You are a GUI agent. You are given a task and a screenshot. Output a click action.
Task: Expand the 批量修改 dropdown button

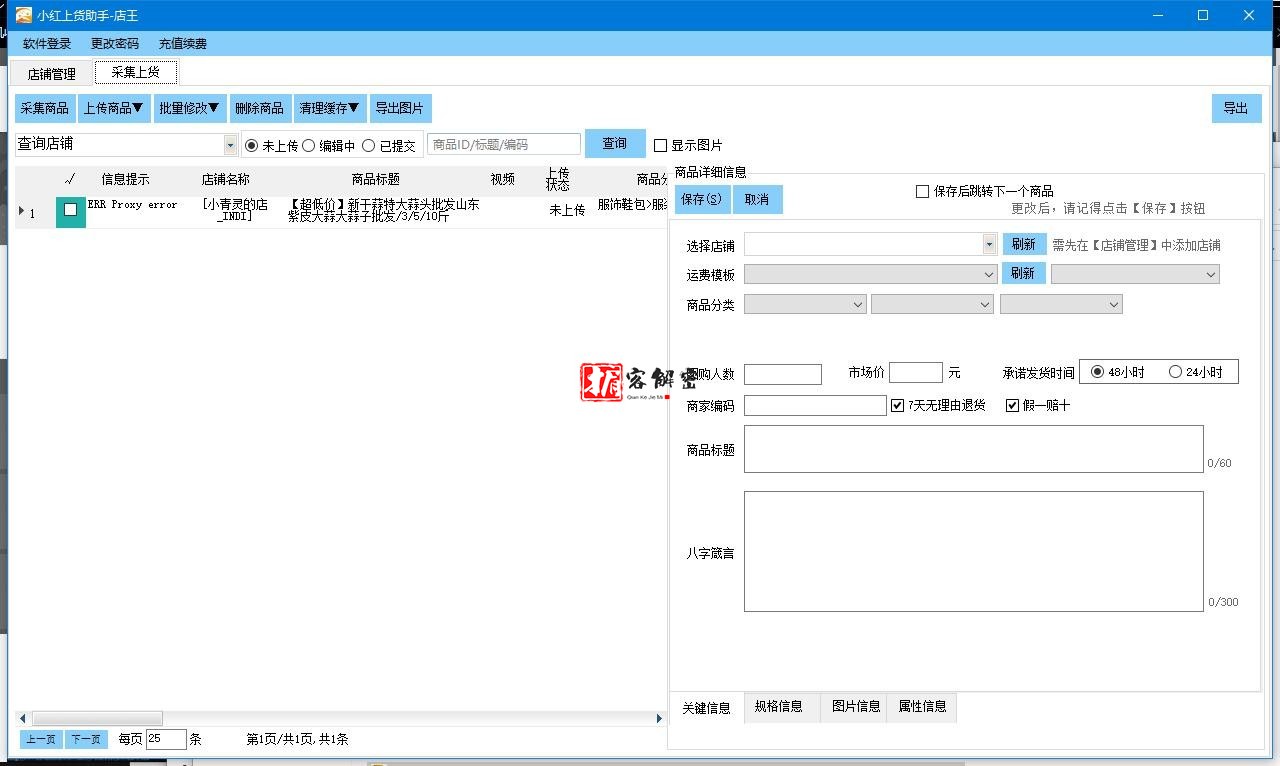coord(190,108)
